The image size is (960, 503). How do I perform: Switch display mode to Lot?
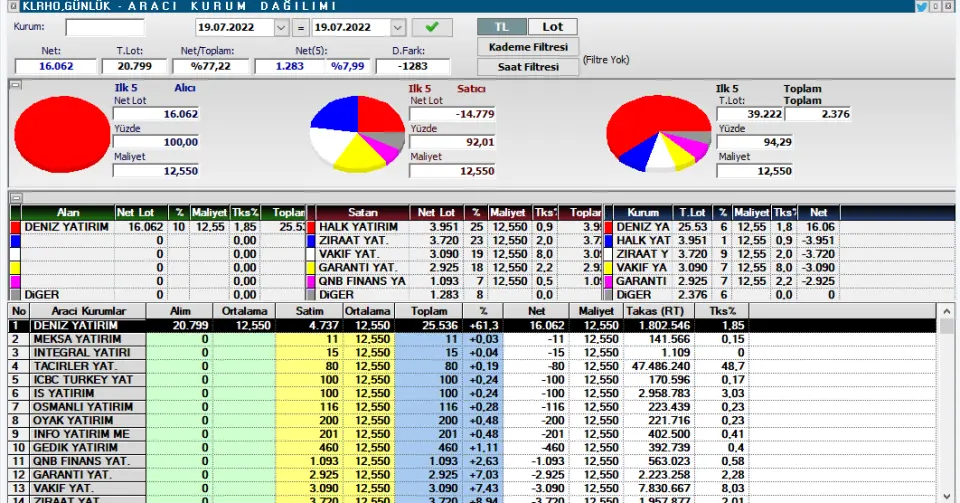point(552,26)
